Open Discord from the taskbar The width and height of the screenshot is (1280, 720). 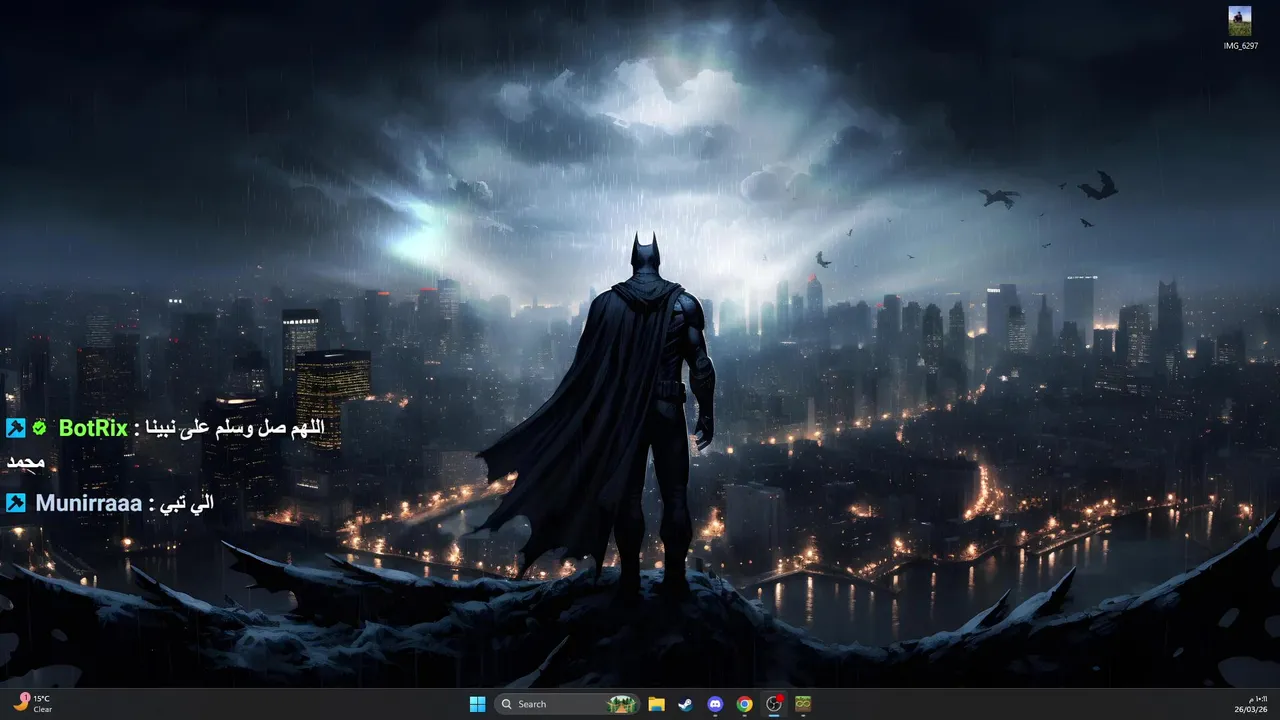(715, 704)
